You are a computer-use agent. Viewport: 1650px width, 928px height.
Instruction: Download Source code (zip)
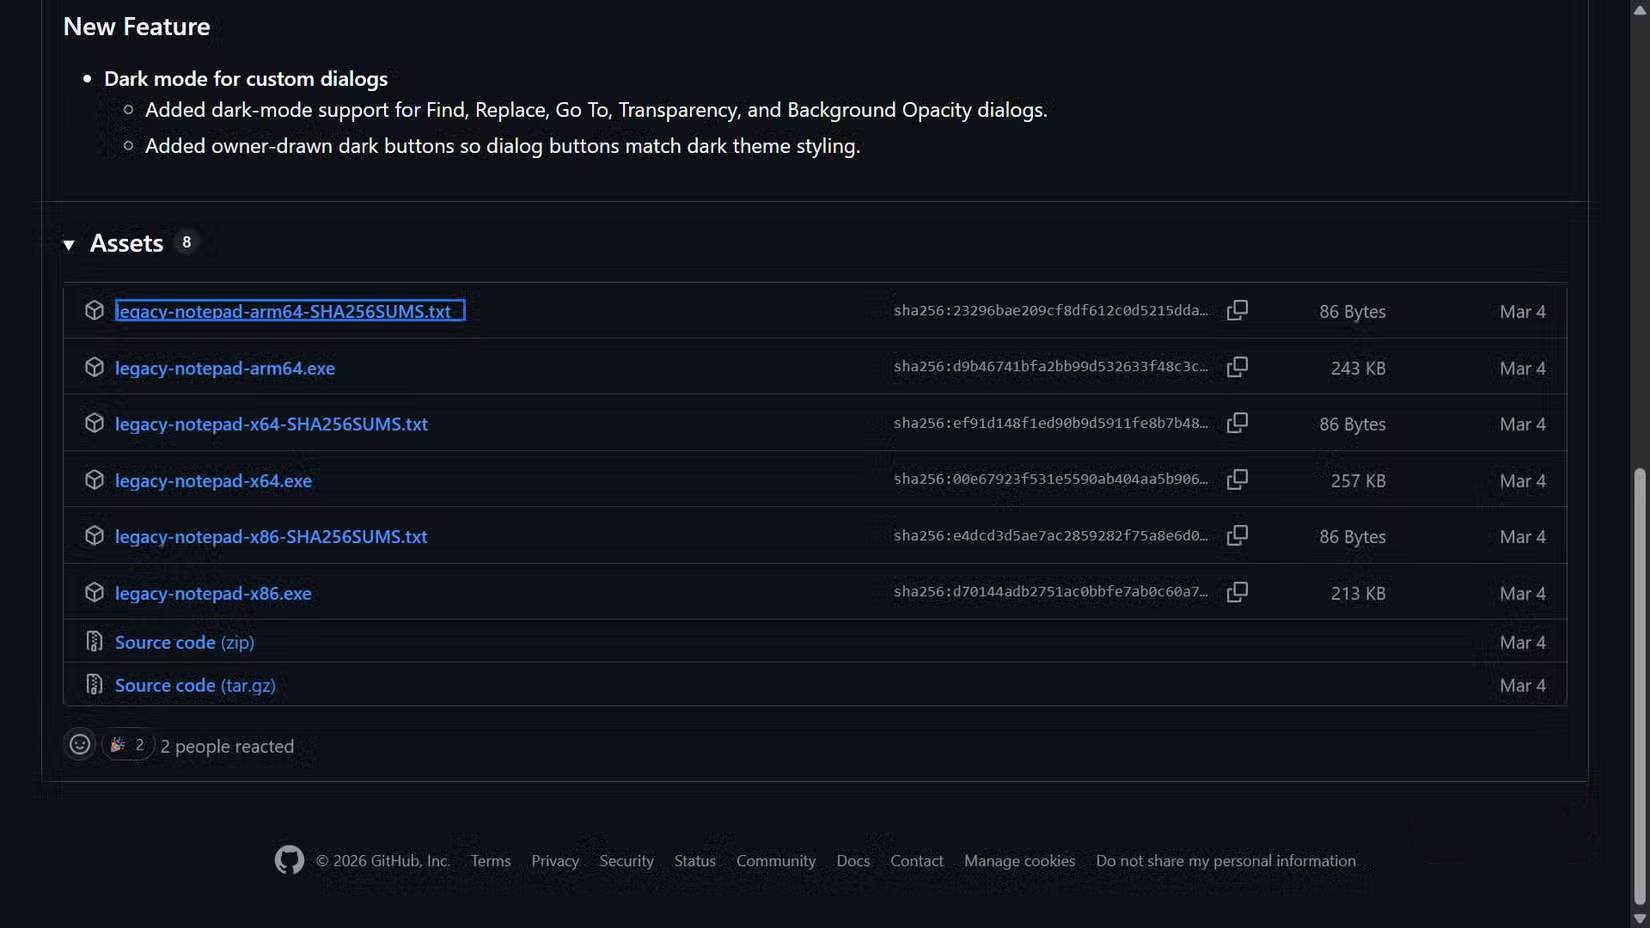point(184,642)
